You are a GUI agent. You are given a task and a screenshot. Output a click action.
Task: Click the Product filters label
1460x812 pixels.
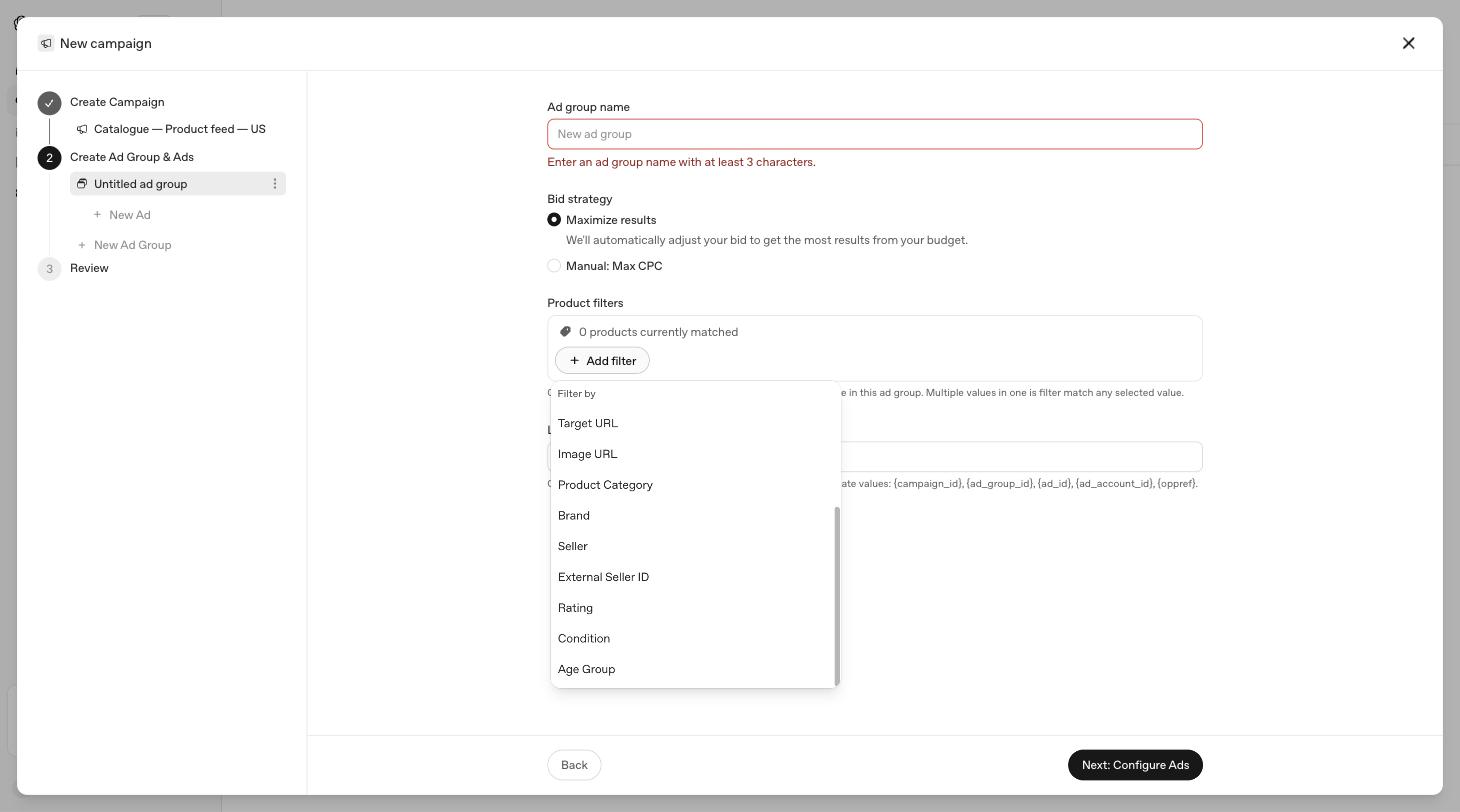click(585, 303)
